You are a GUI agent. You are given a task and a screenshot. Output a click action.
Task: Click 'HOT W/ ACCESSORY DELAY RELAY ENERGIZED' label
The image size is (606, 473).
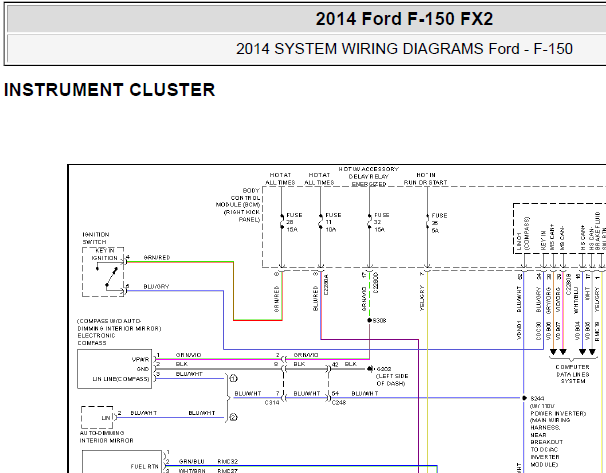(x=369, y=177)
